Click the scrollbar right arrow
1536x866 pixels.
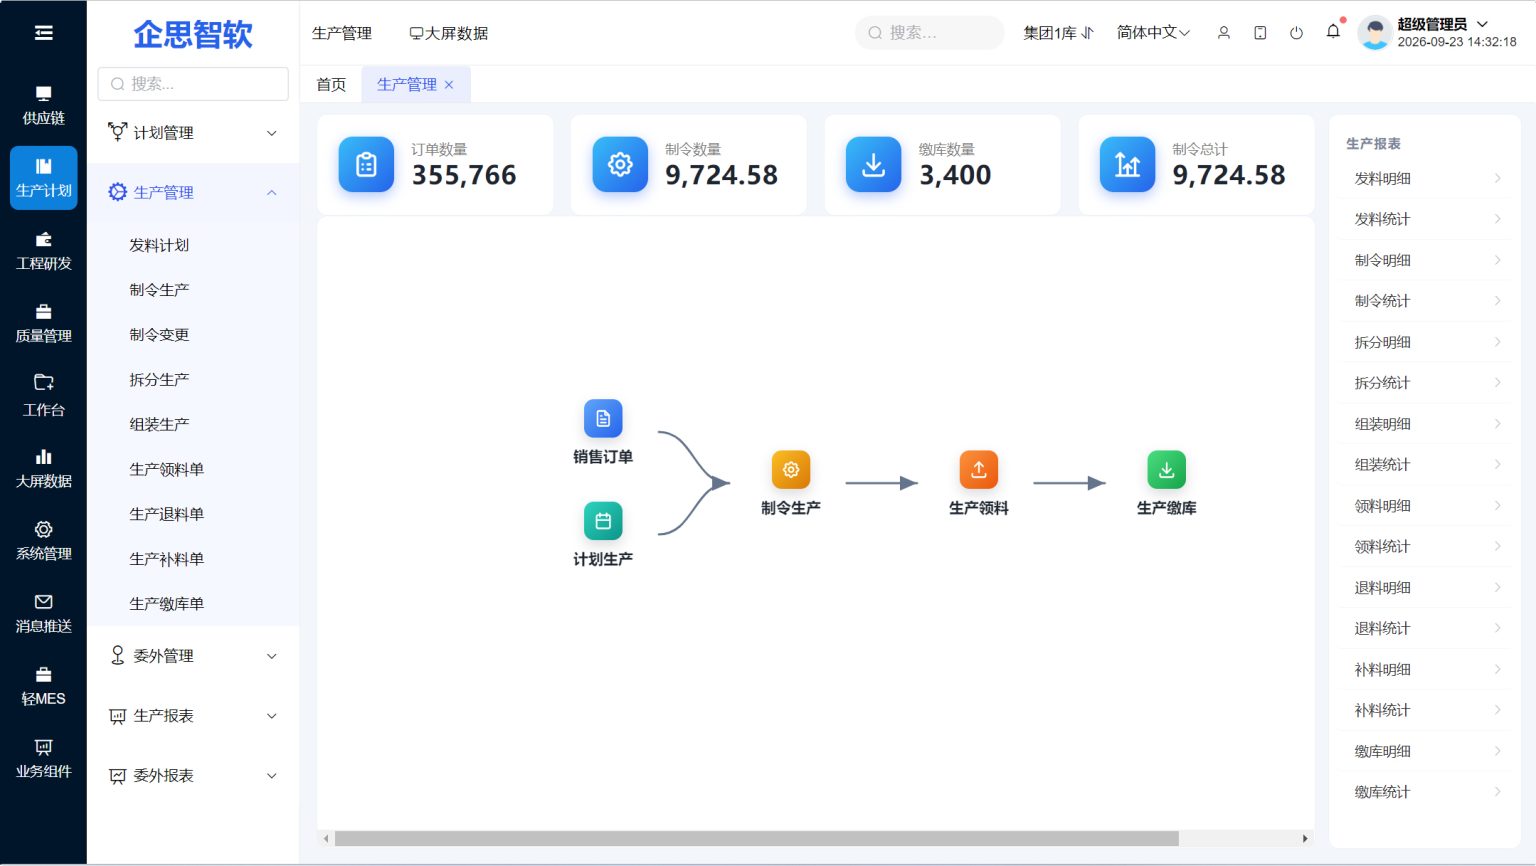point(1305,839)
